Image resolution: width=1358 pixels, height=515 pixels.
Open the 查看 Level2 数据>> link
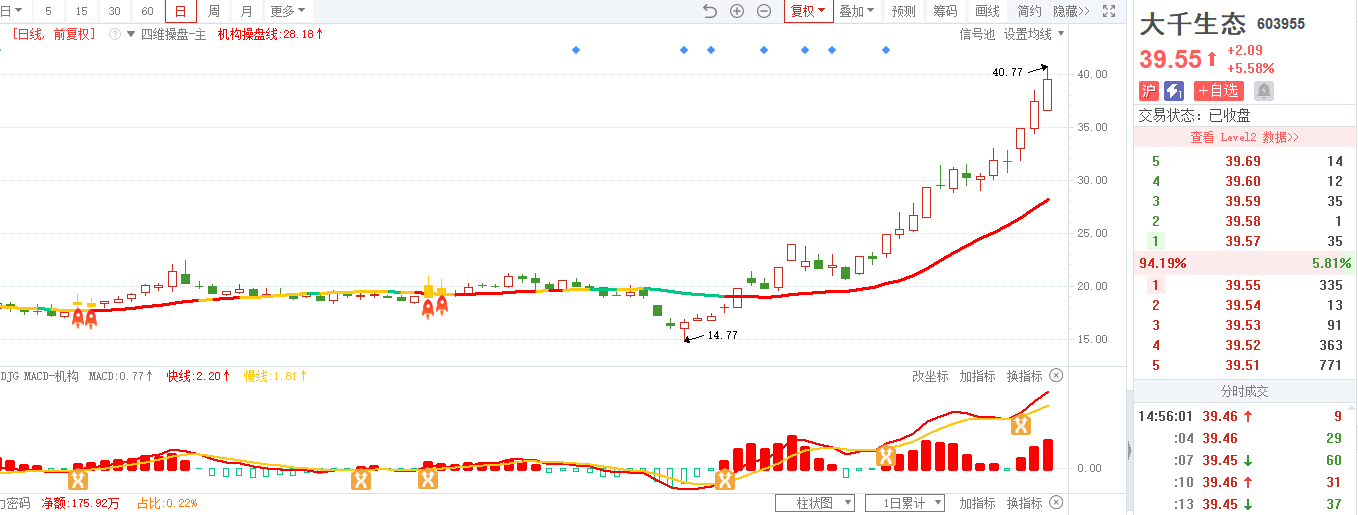(1244, 137)
